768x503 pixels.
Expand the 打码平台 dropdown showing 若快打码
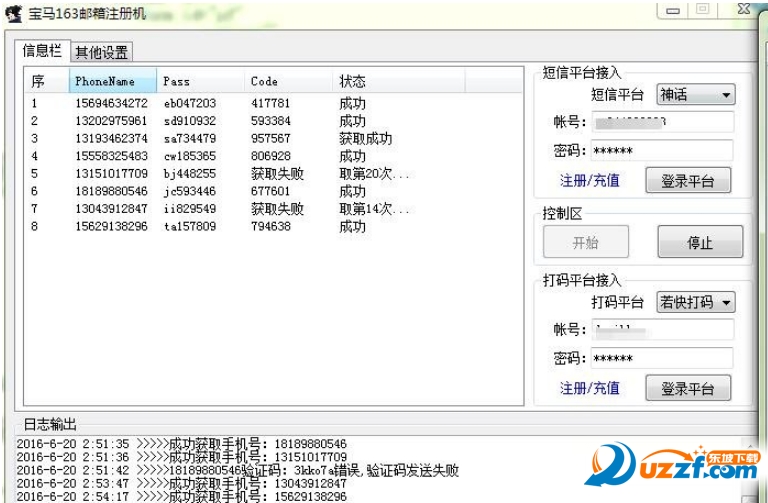[696, 302]
